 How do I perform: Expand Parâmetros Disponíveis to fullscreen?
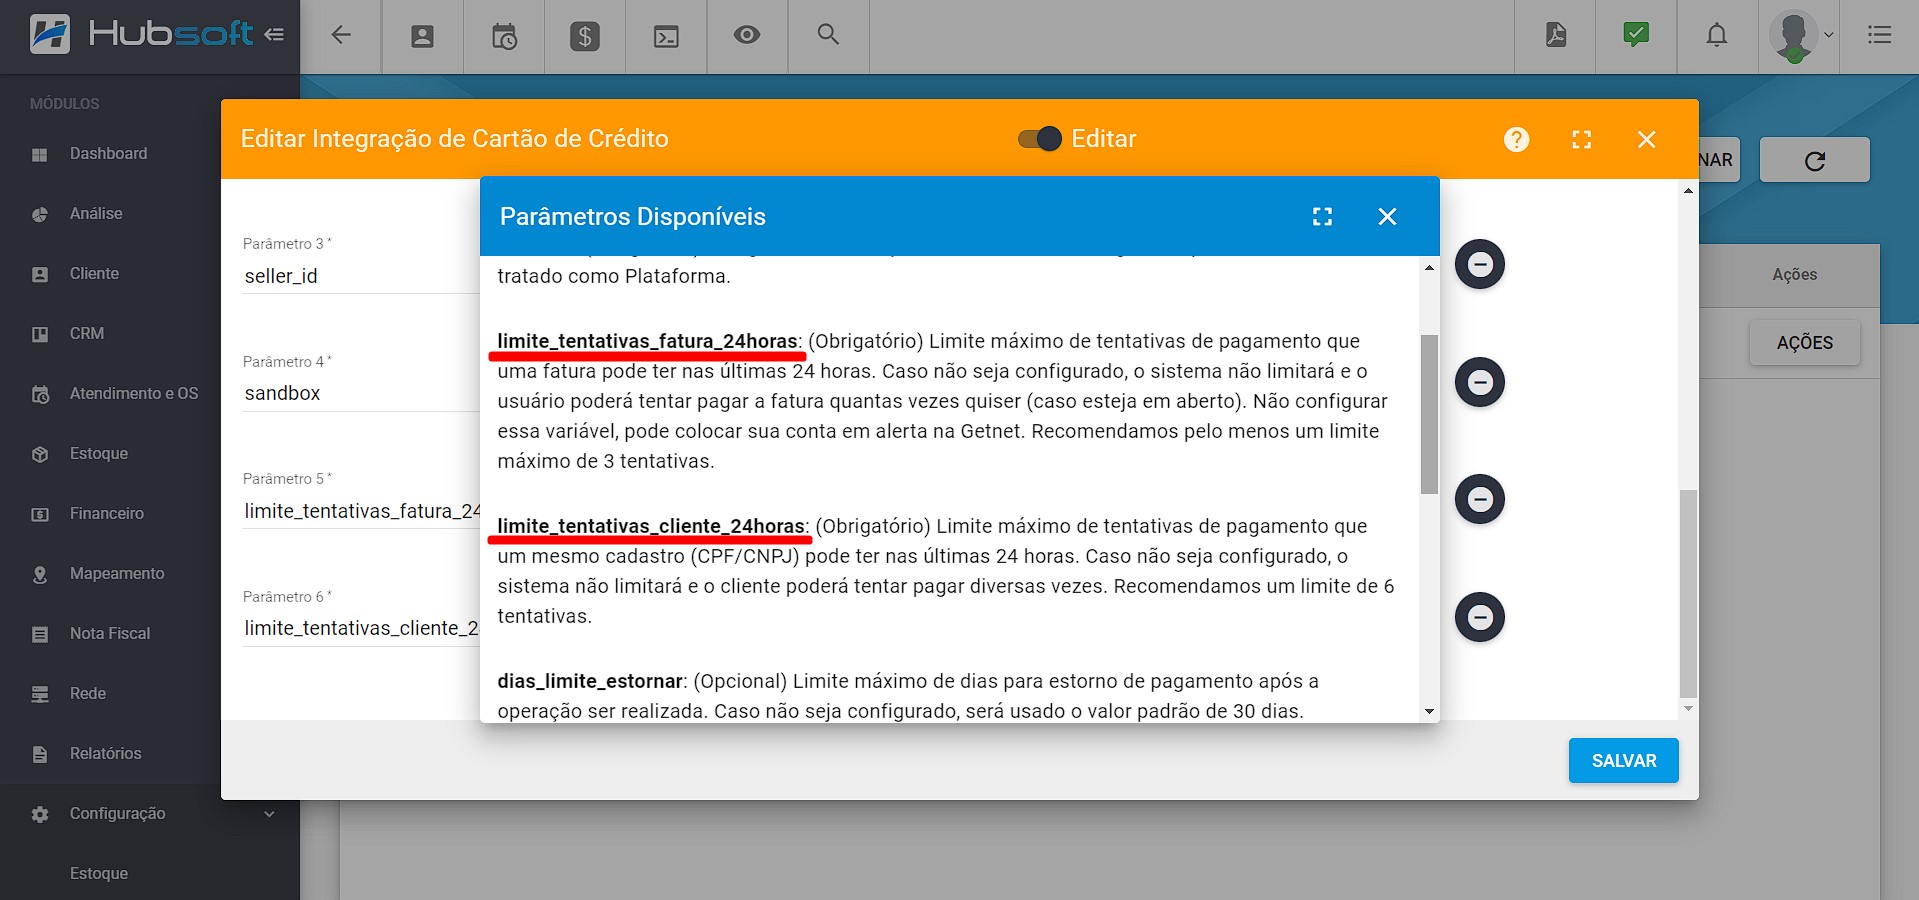pos(1322,216)
